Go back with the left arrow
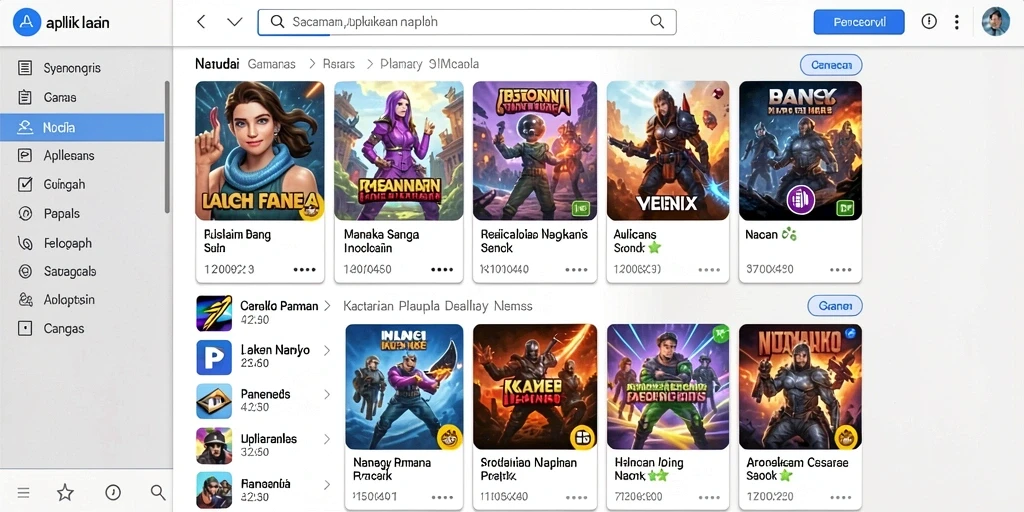Screen dimensions: 1024x512 pos(201,22)
